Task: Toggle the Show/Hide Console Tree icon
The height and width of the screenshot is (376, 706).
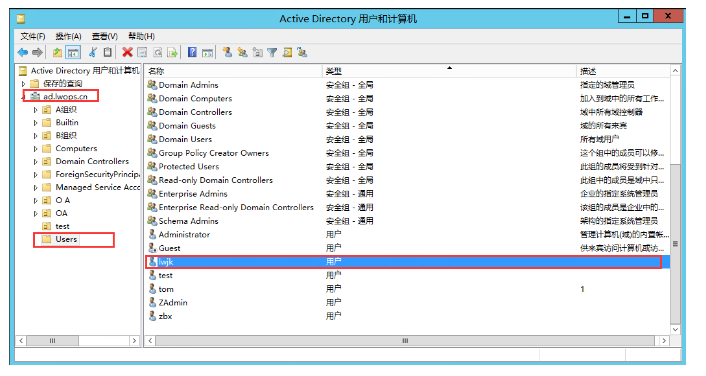Action: point(73,53)
